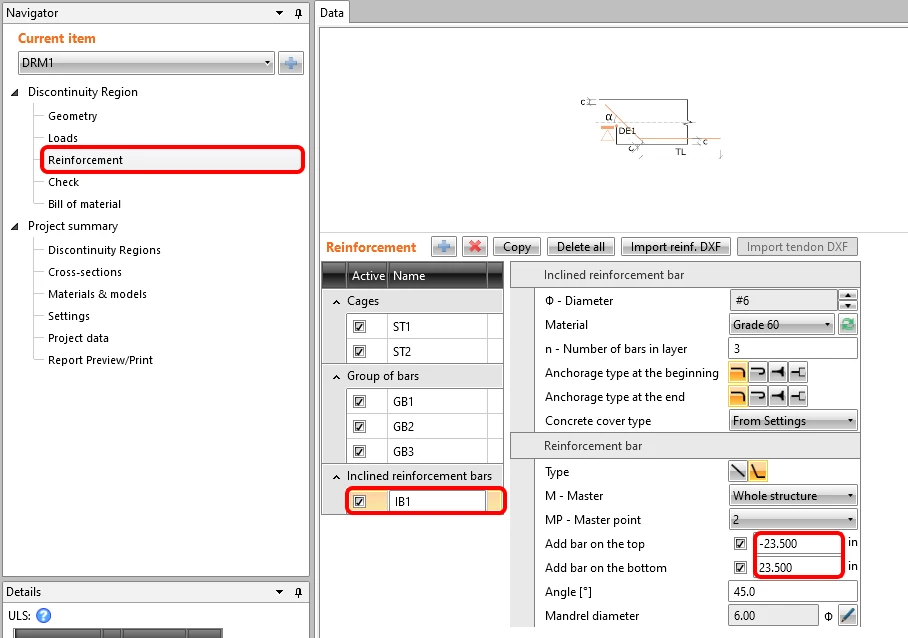Click the ULS help question mark icon

click(43, 615)
